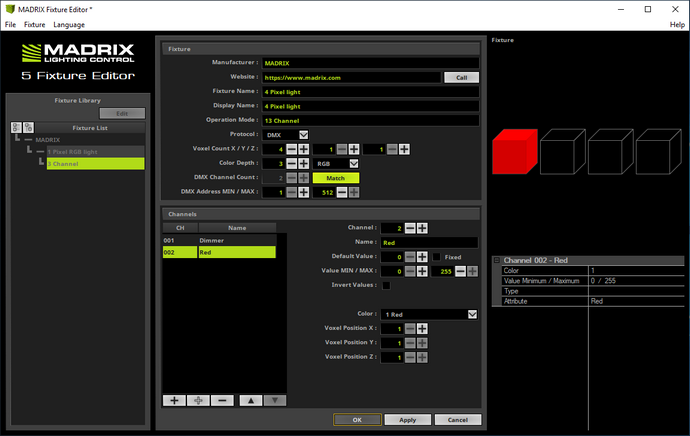Decrease Voxel Count X value
690x436 pixels.
pyautogui.click(x=292, y=149)
